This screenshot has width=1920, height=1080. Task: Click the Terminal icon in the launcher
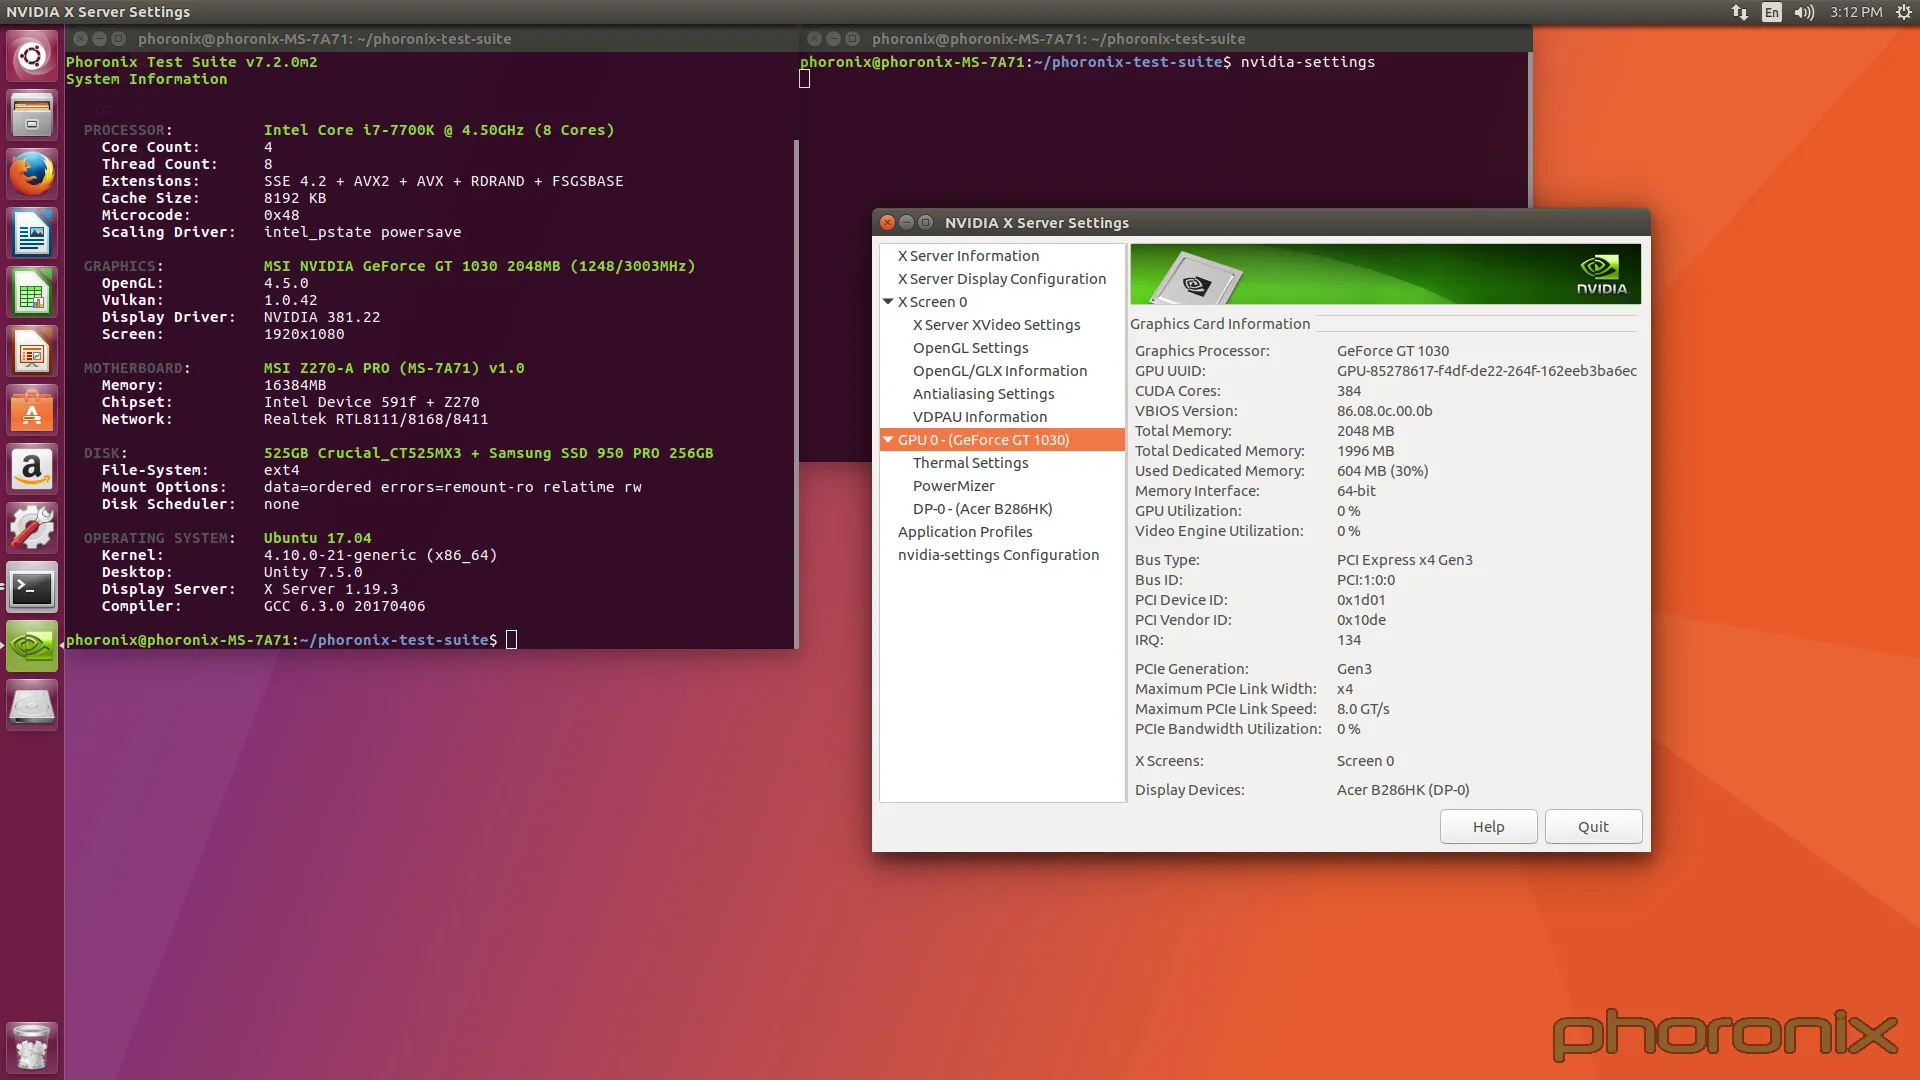click(32, 587)
